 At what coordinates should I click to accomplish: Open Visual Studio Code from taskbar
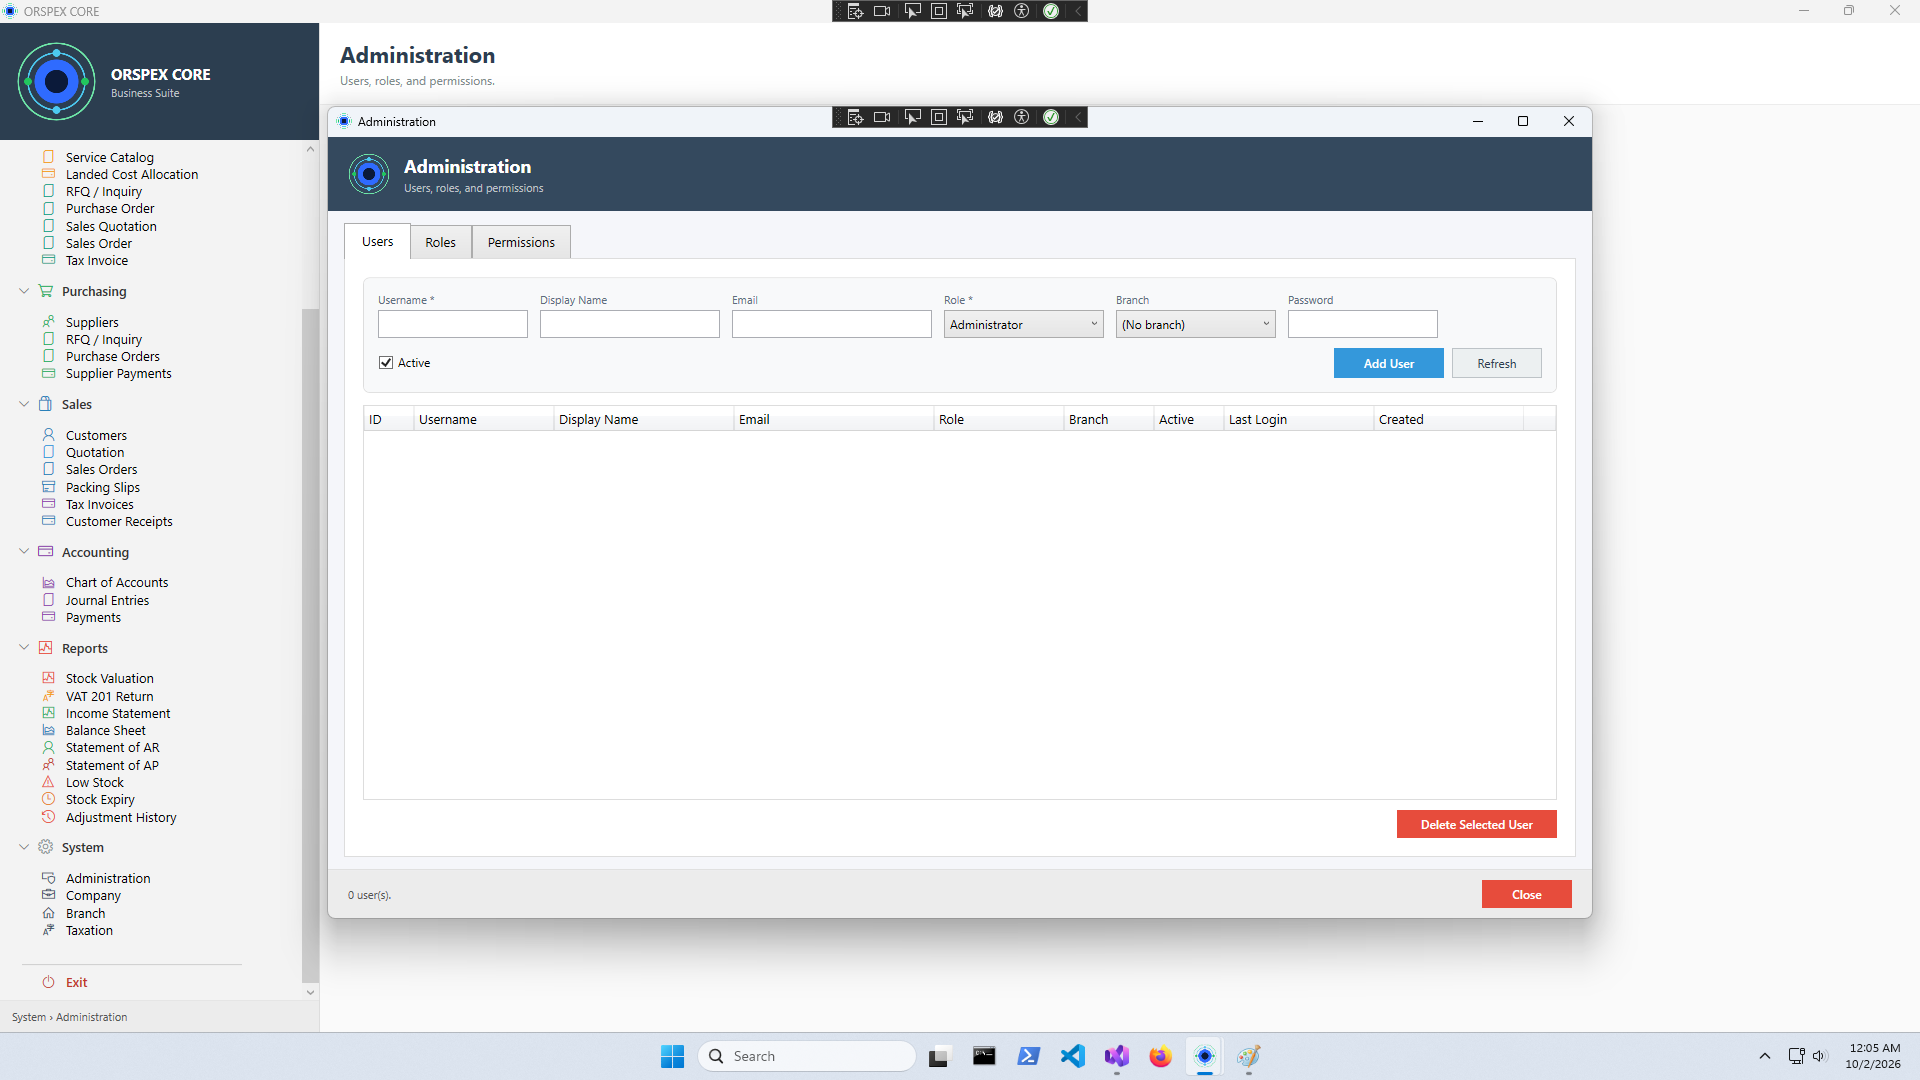1072,1056
